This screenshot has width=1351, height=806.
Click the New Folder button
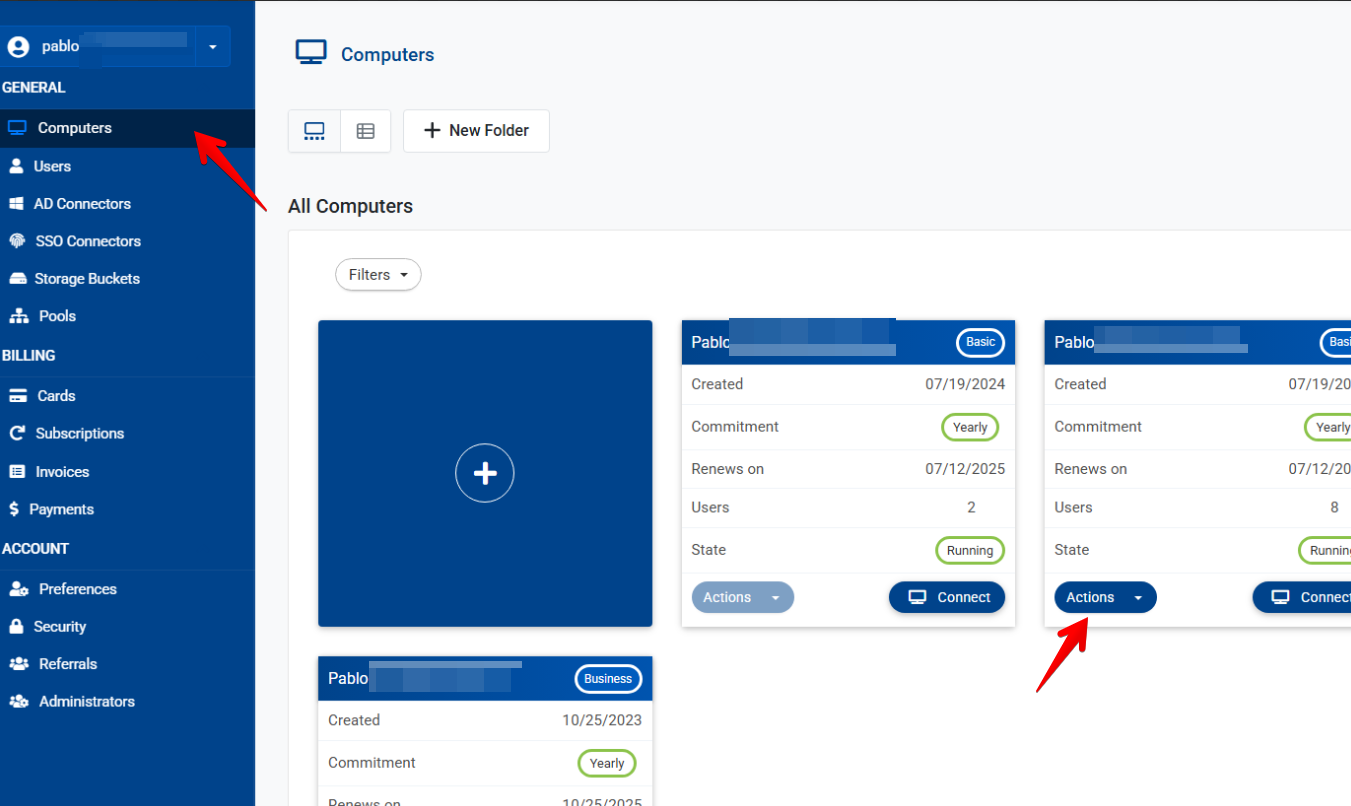coord(476,131)
